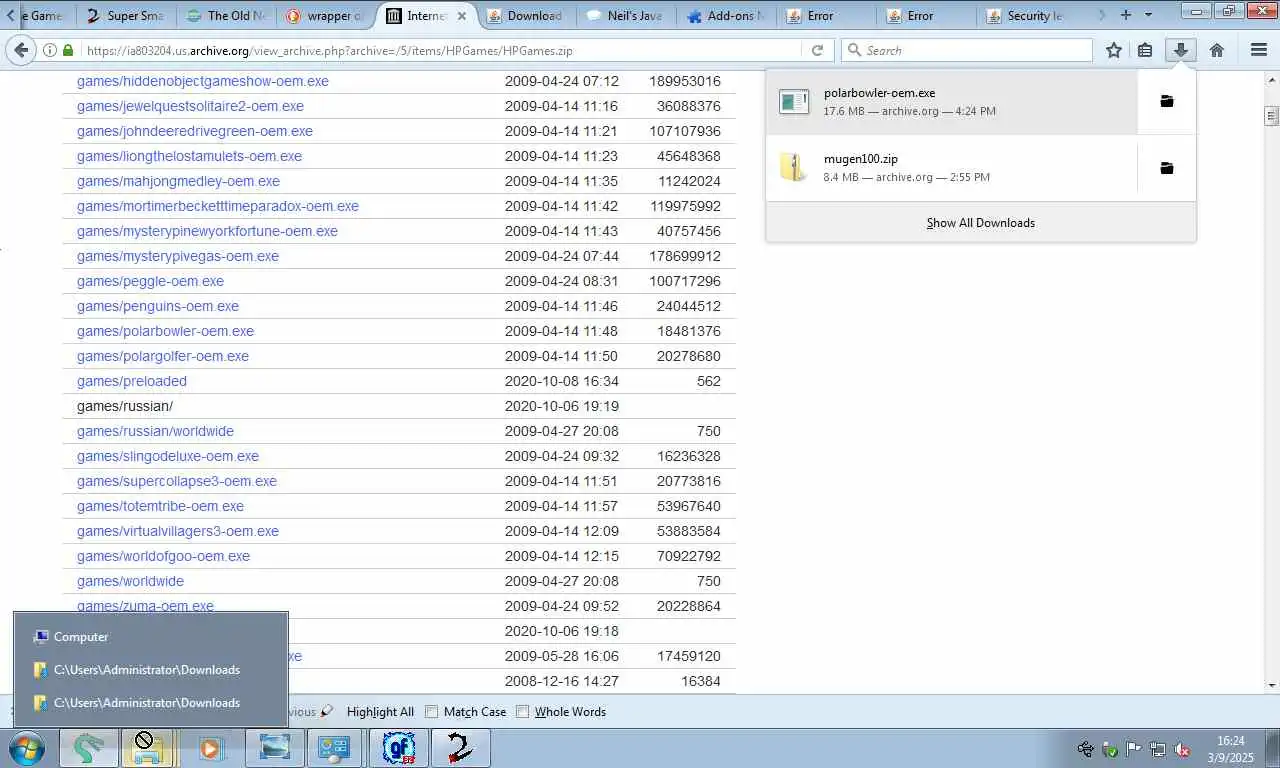
Task: Open games/peggle-oem.exe link
Action: point(150,281)
